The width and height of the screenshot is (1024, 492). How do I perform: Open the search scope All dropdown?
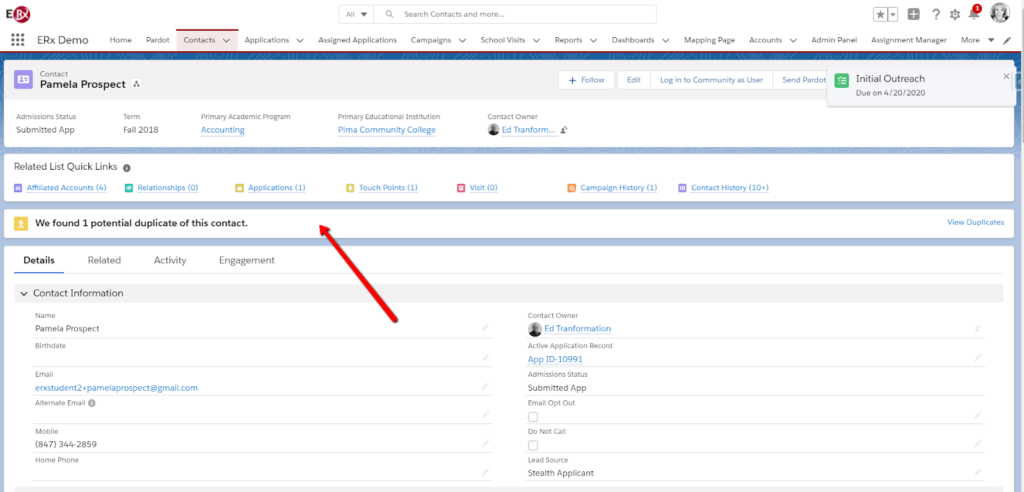357,14
